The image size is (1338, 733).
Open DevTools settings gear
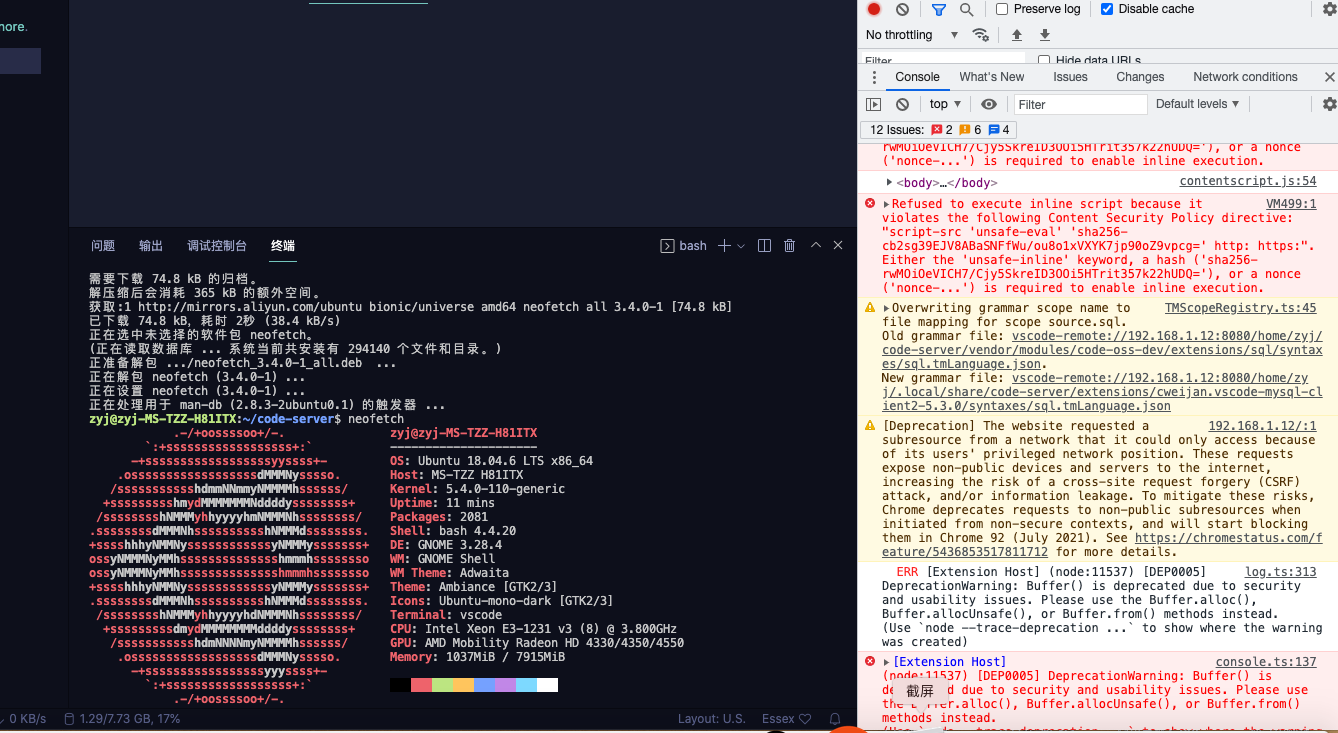(x=1330, y=9)
